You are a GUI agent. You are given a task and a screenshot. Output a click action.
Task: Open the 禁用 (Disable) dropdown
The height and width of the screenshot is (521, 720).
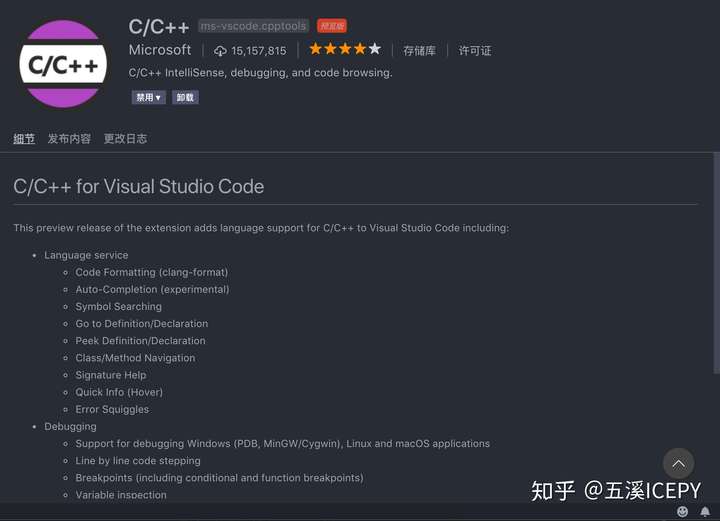point(148,97)
